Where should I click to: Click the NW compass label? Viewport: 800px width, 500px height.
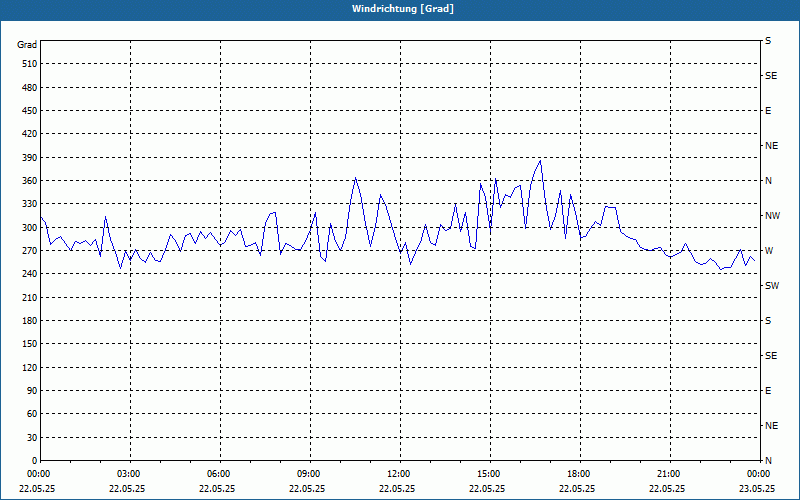(x=772, y=216)
